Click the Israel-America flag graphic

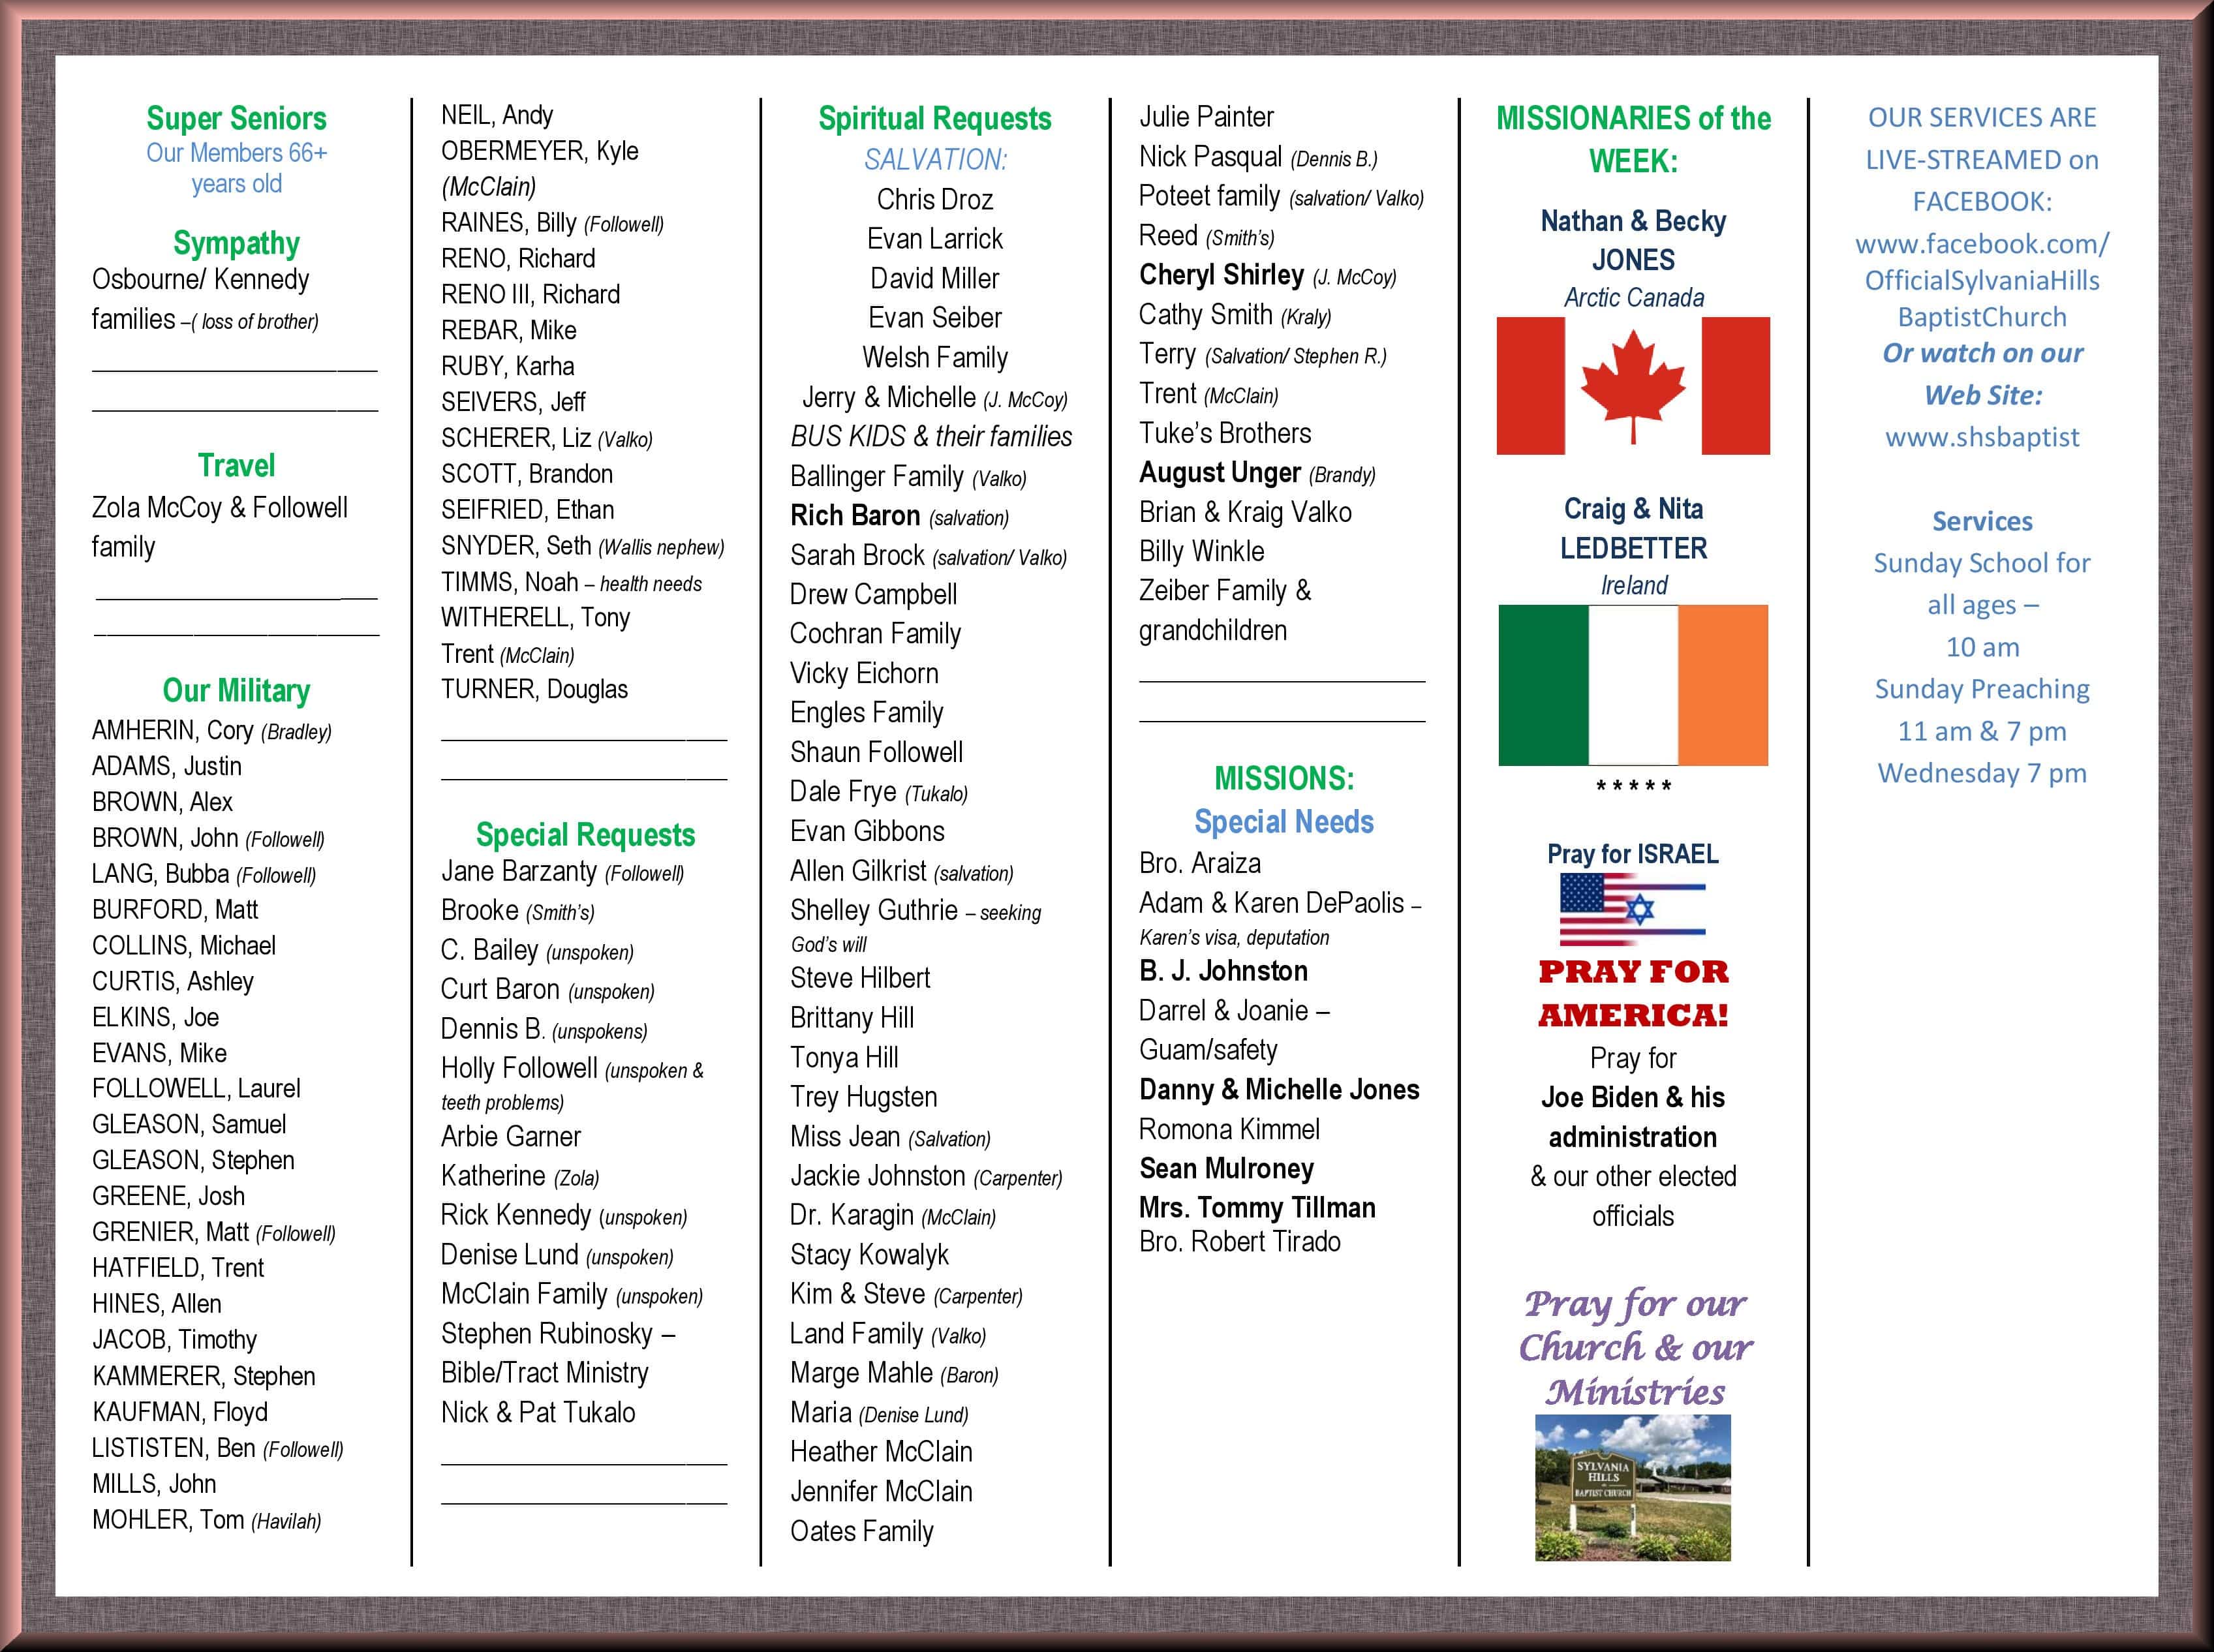[1633, 909]
